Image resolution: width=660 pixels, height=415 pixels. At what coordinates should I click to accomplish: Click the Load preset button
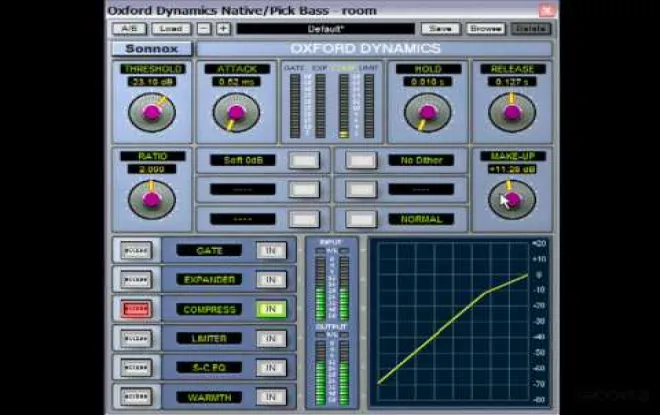tap(171, 29)
